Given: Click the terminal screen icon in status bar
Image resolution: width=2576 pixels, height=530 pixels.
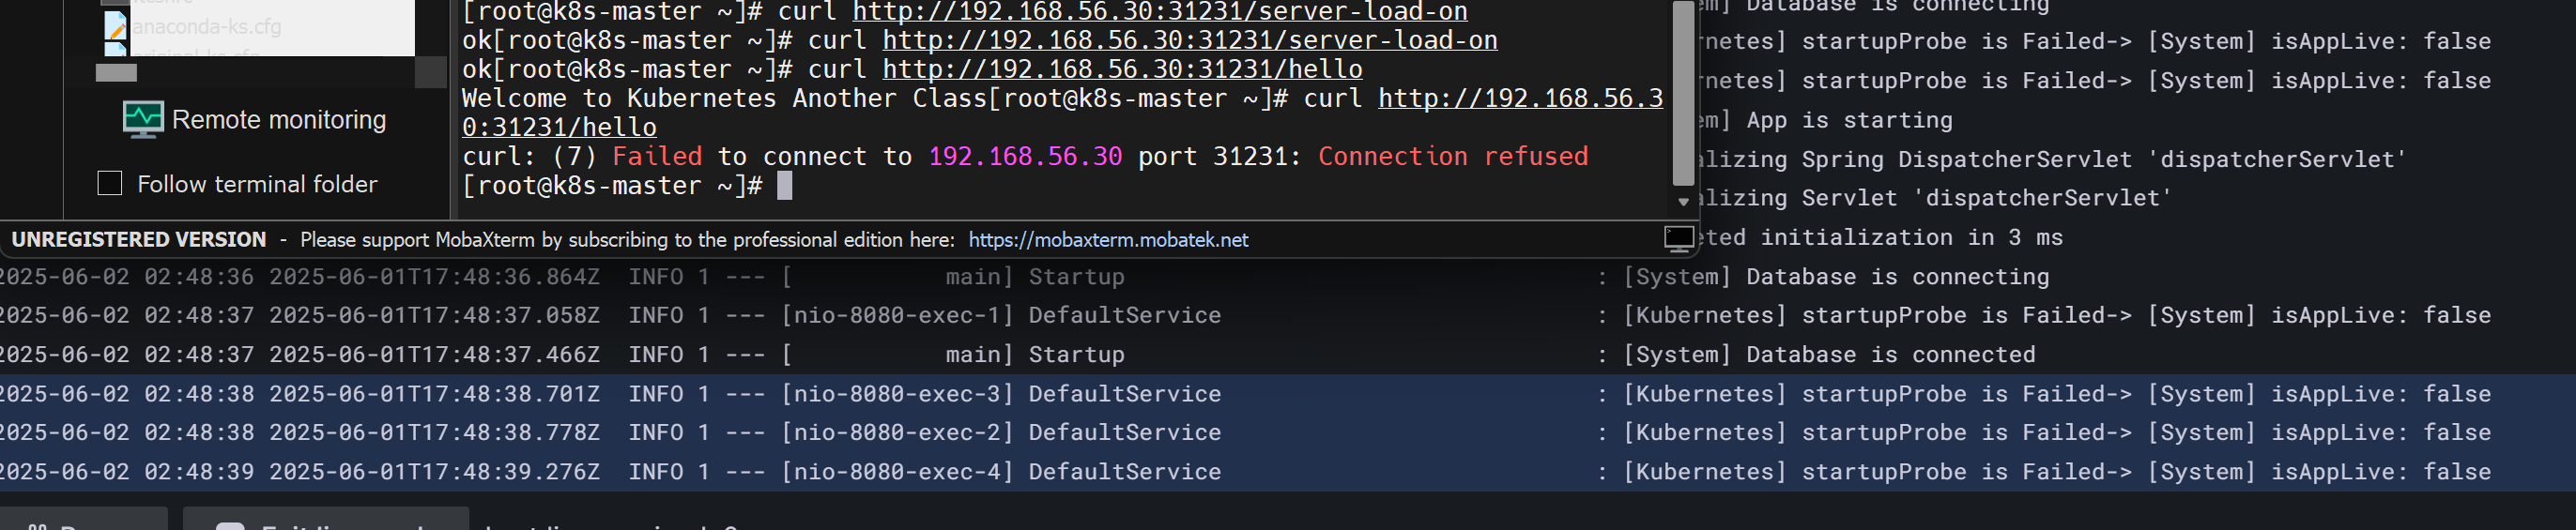Looking at the screenshot, I should tap(1679, 238).
